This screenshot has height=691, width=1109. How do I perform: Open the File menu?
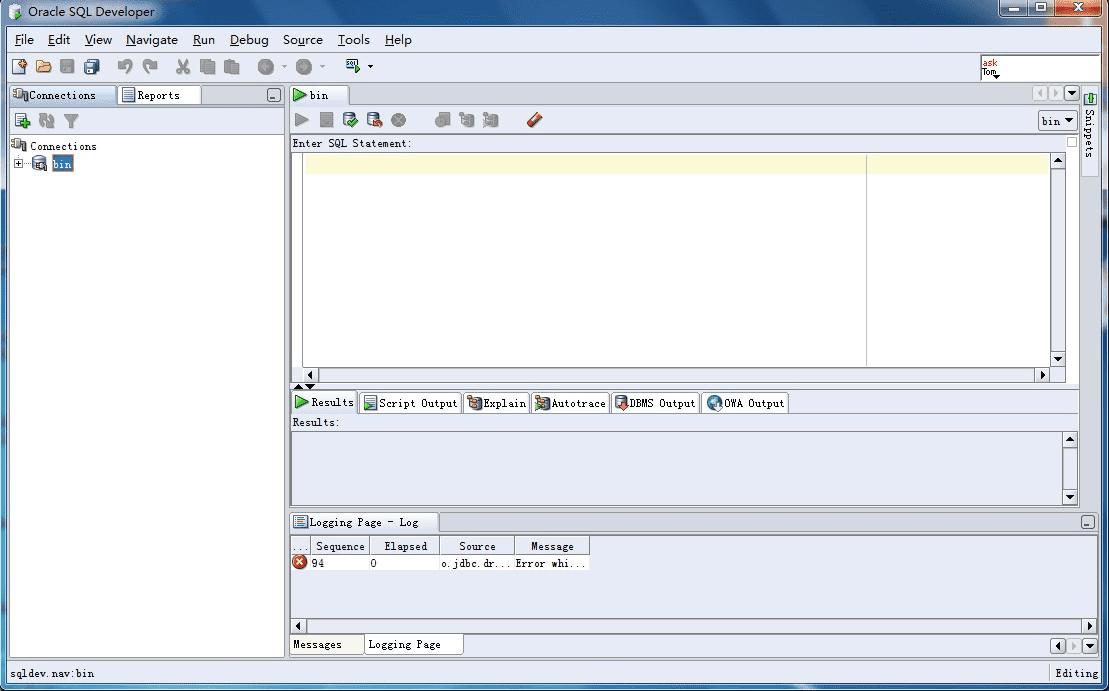[x=24, y=40]
